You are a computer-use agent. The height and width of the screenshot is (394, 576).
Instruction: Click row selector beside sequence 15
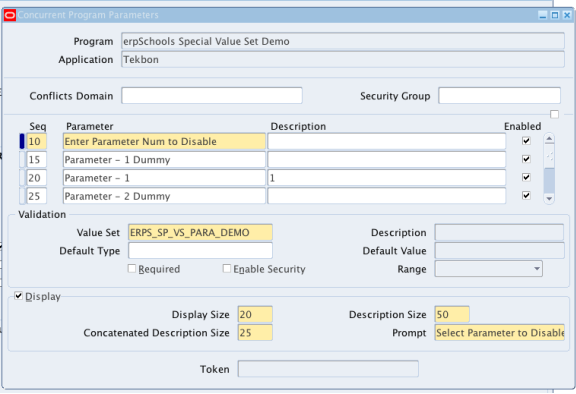click(x=22, y=159)
